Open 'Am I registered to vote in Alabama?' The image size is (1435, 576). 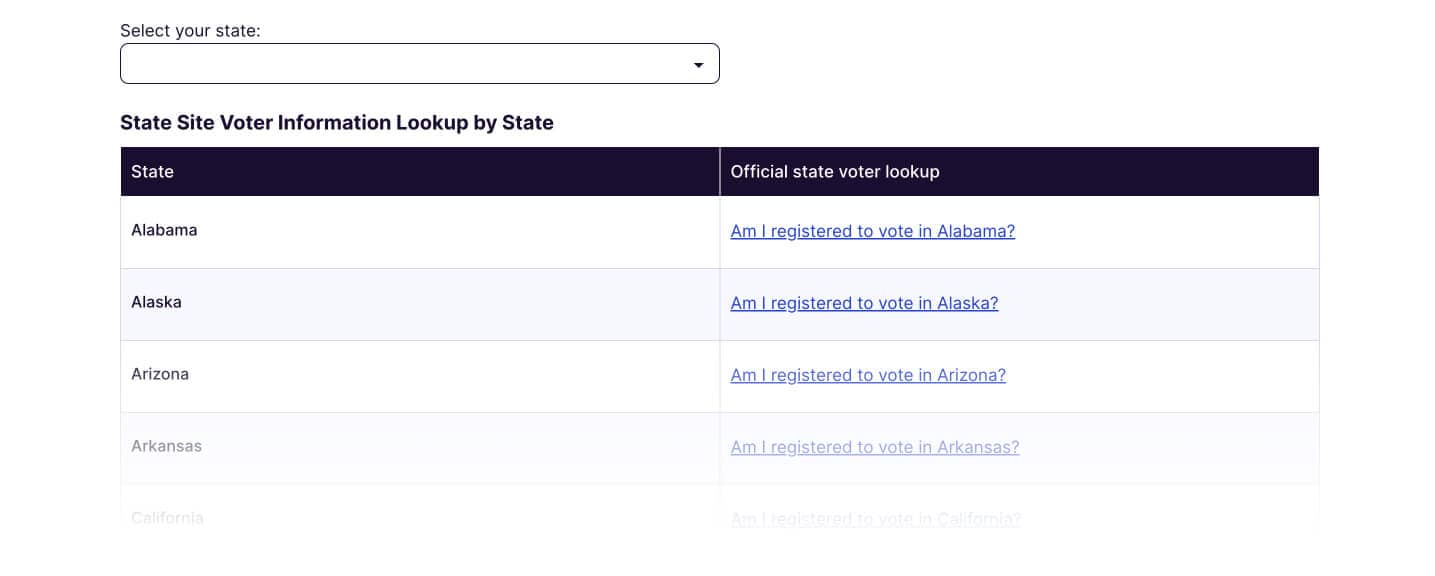point(873,231)
